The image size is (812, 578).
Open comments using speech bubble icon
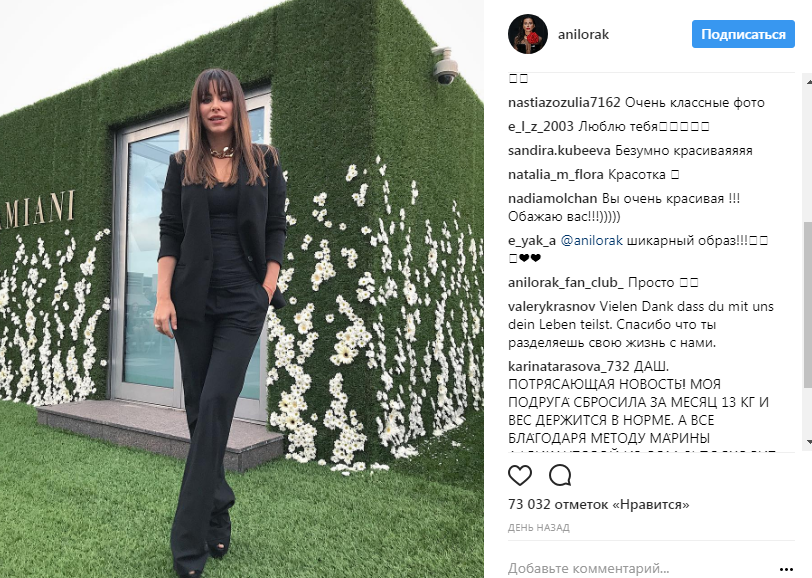(560, 475)
